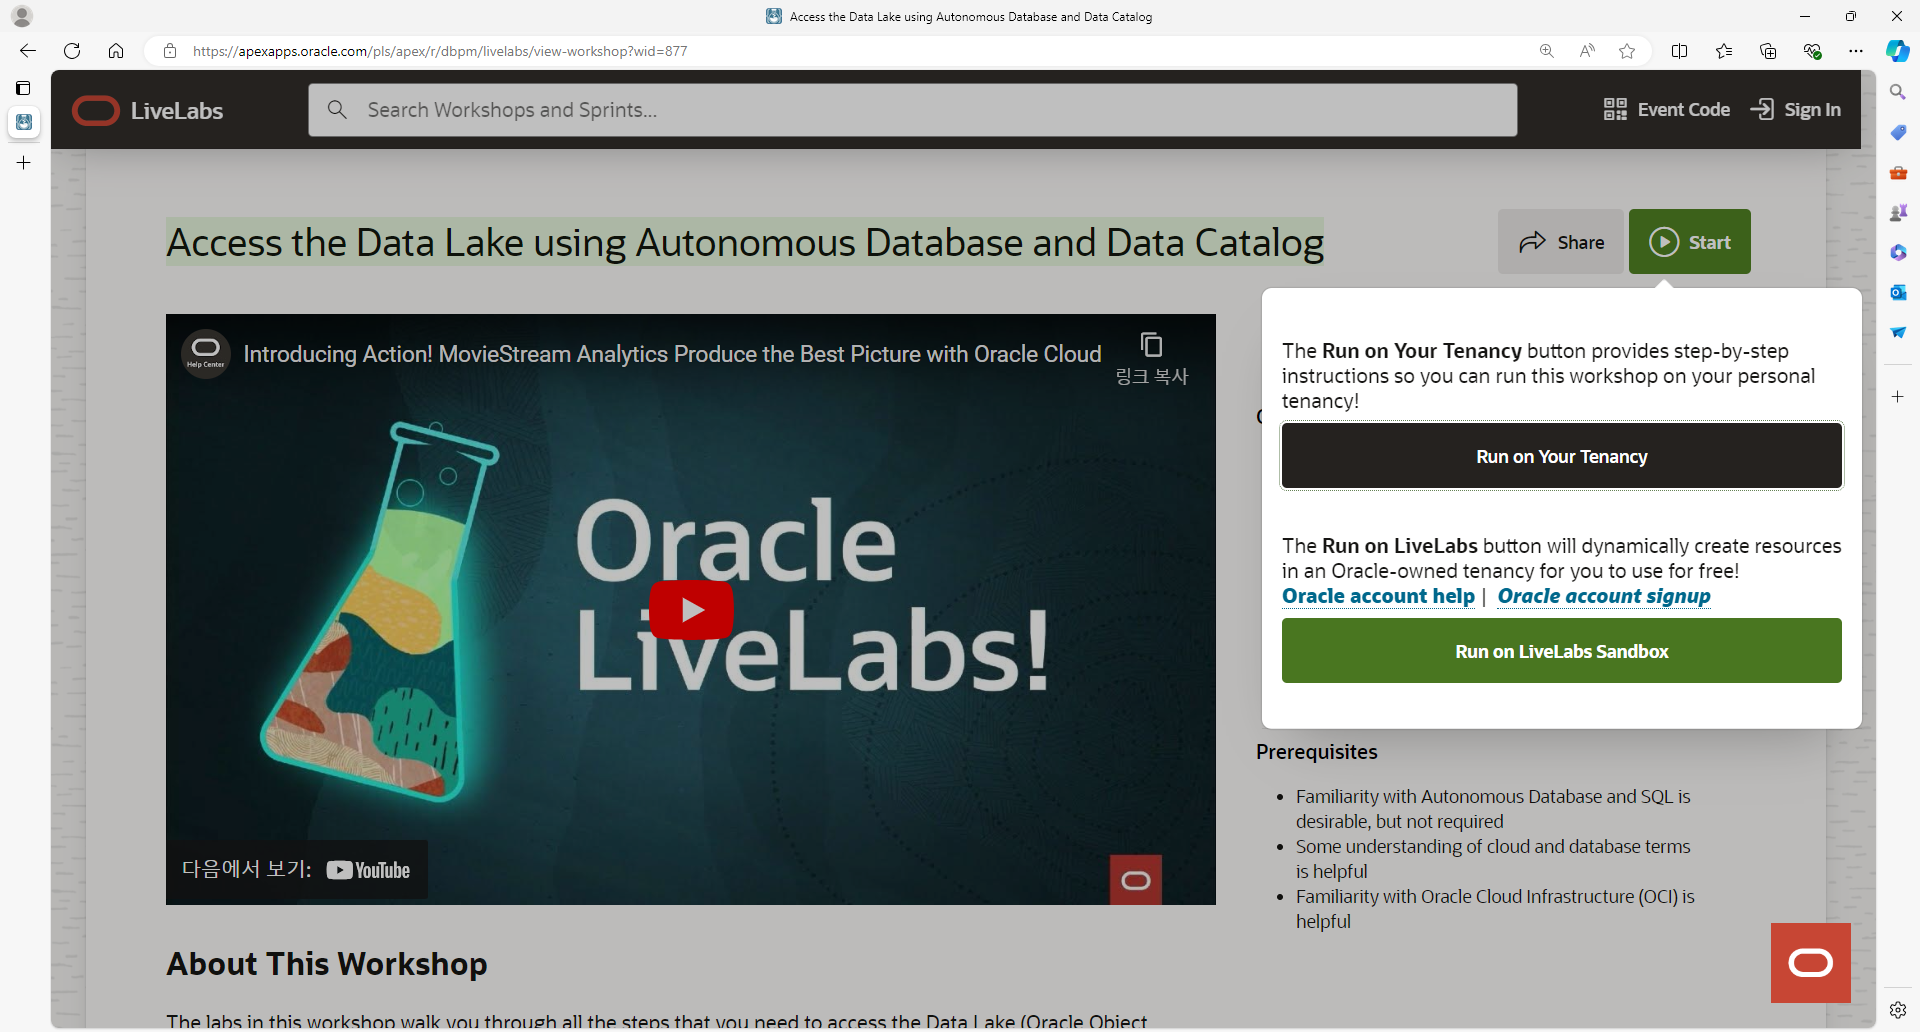
Task: Open the sidebar tools briefcase icon
Action: 1898,172
